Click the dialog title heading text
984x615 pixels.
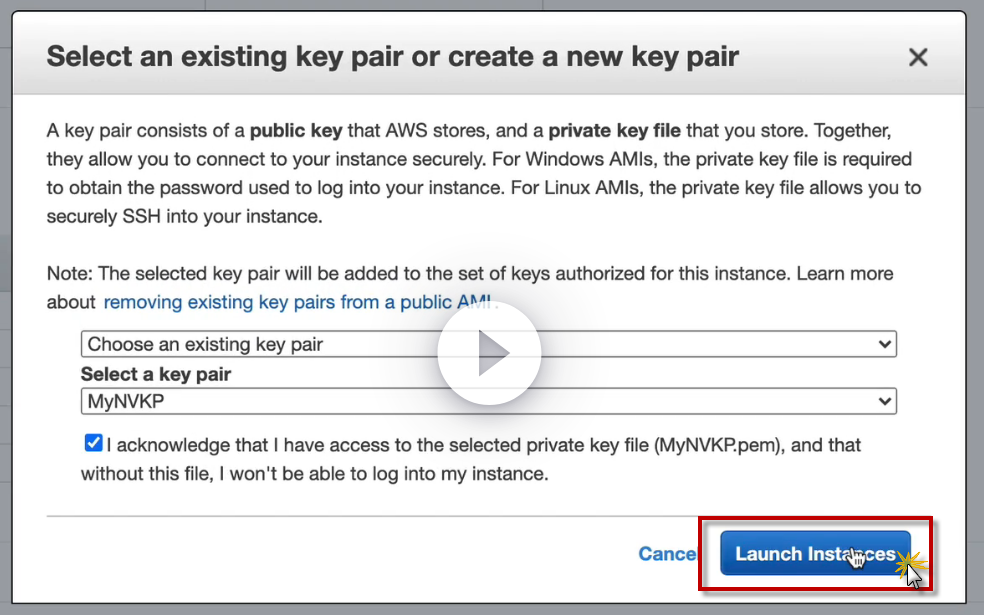click(392, 56)
